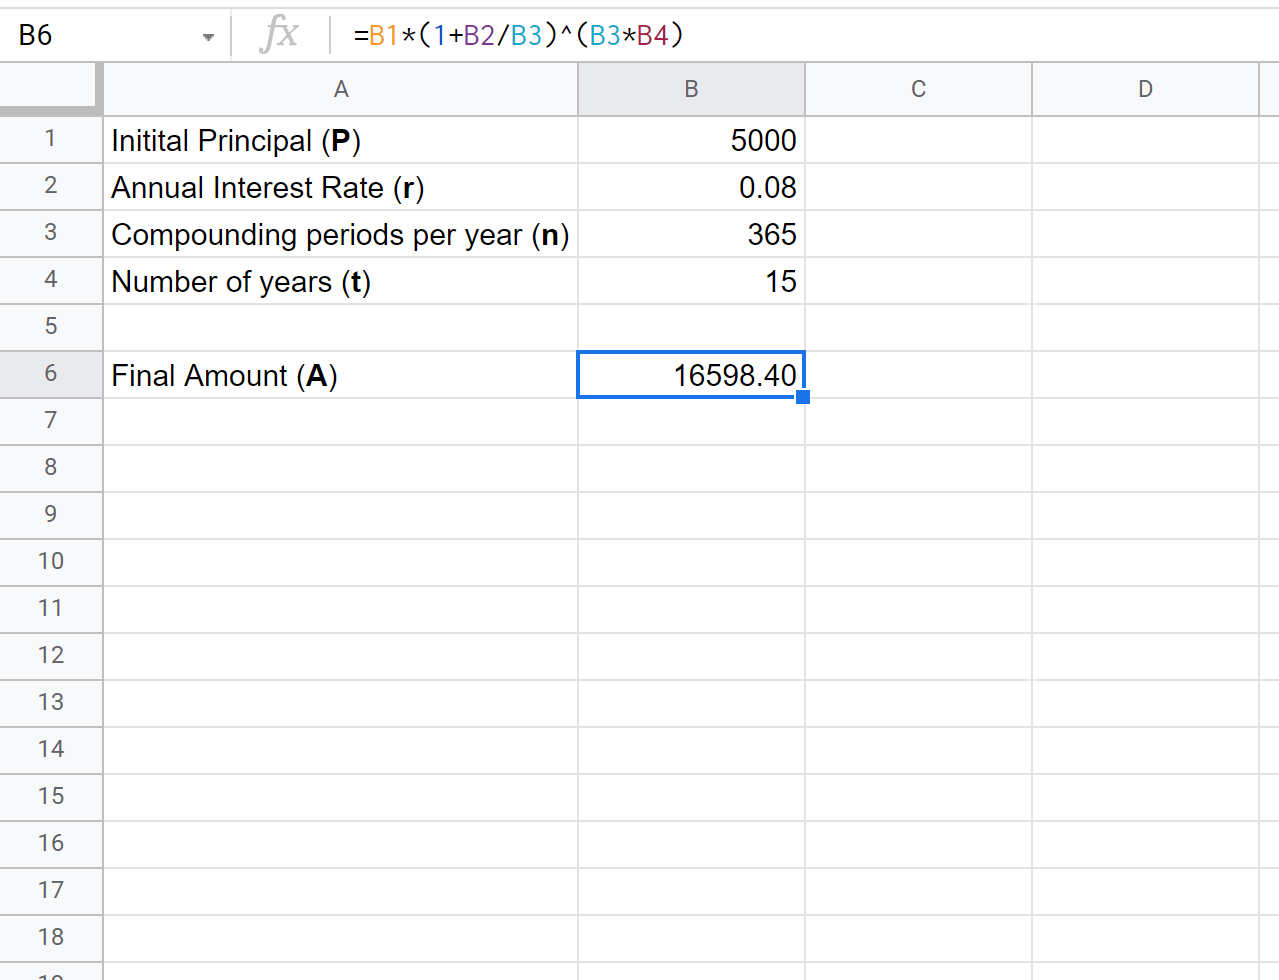
Task: Select the Final Amount label cell
Action: click(x=341, y=376)
